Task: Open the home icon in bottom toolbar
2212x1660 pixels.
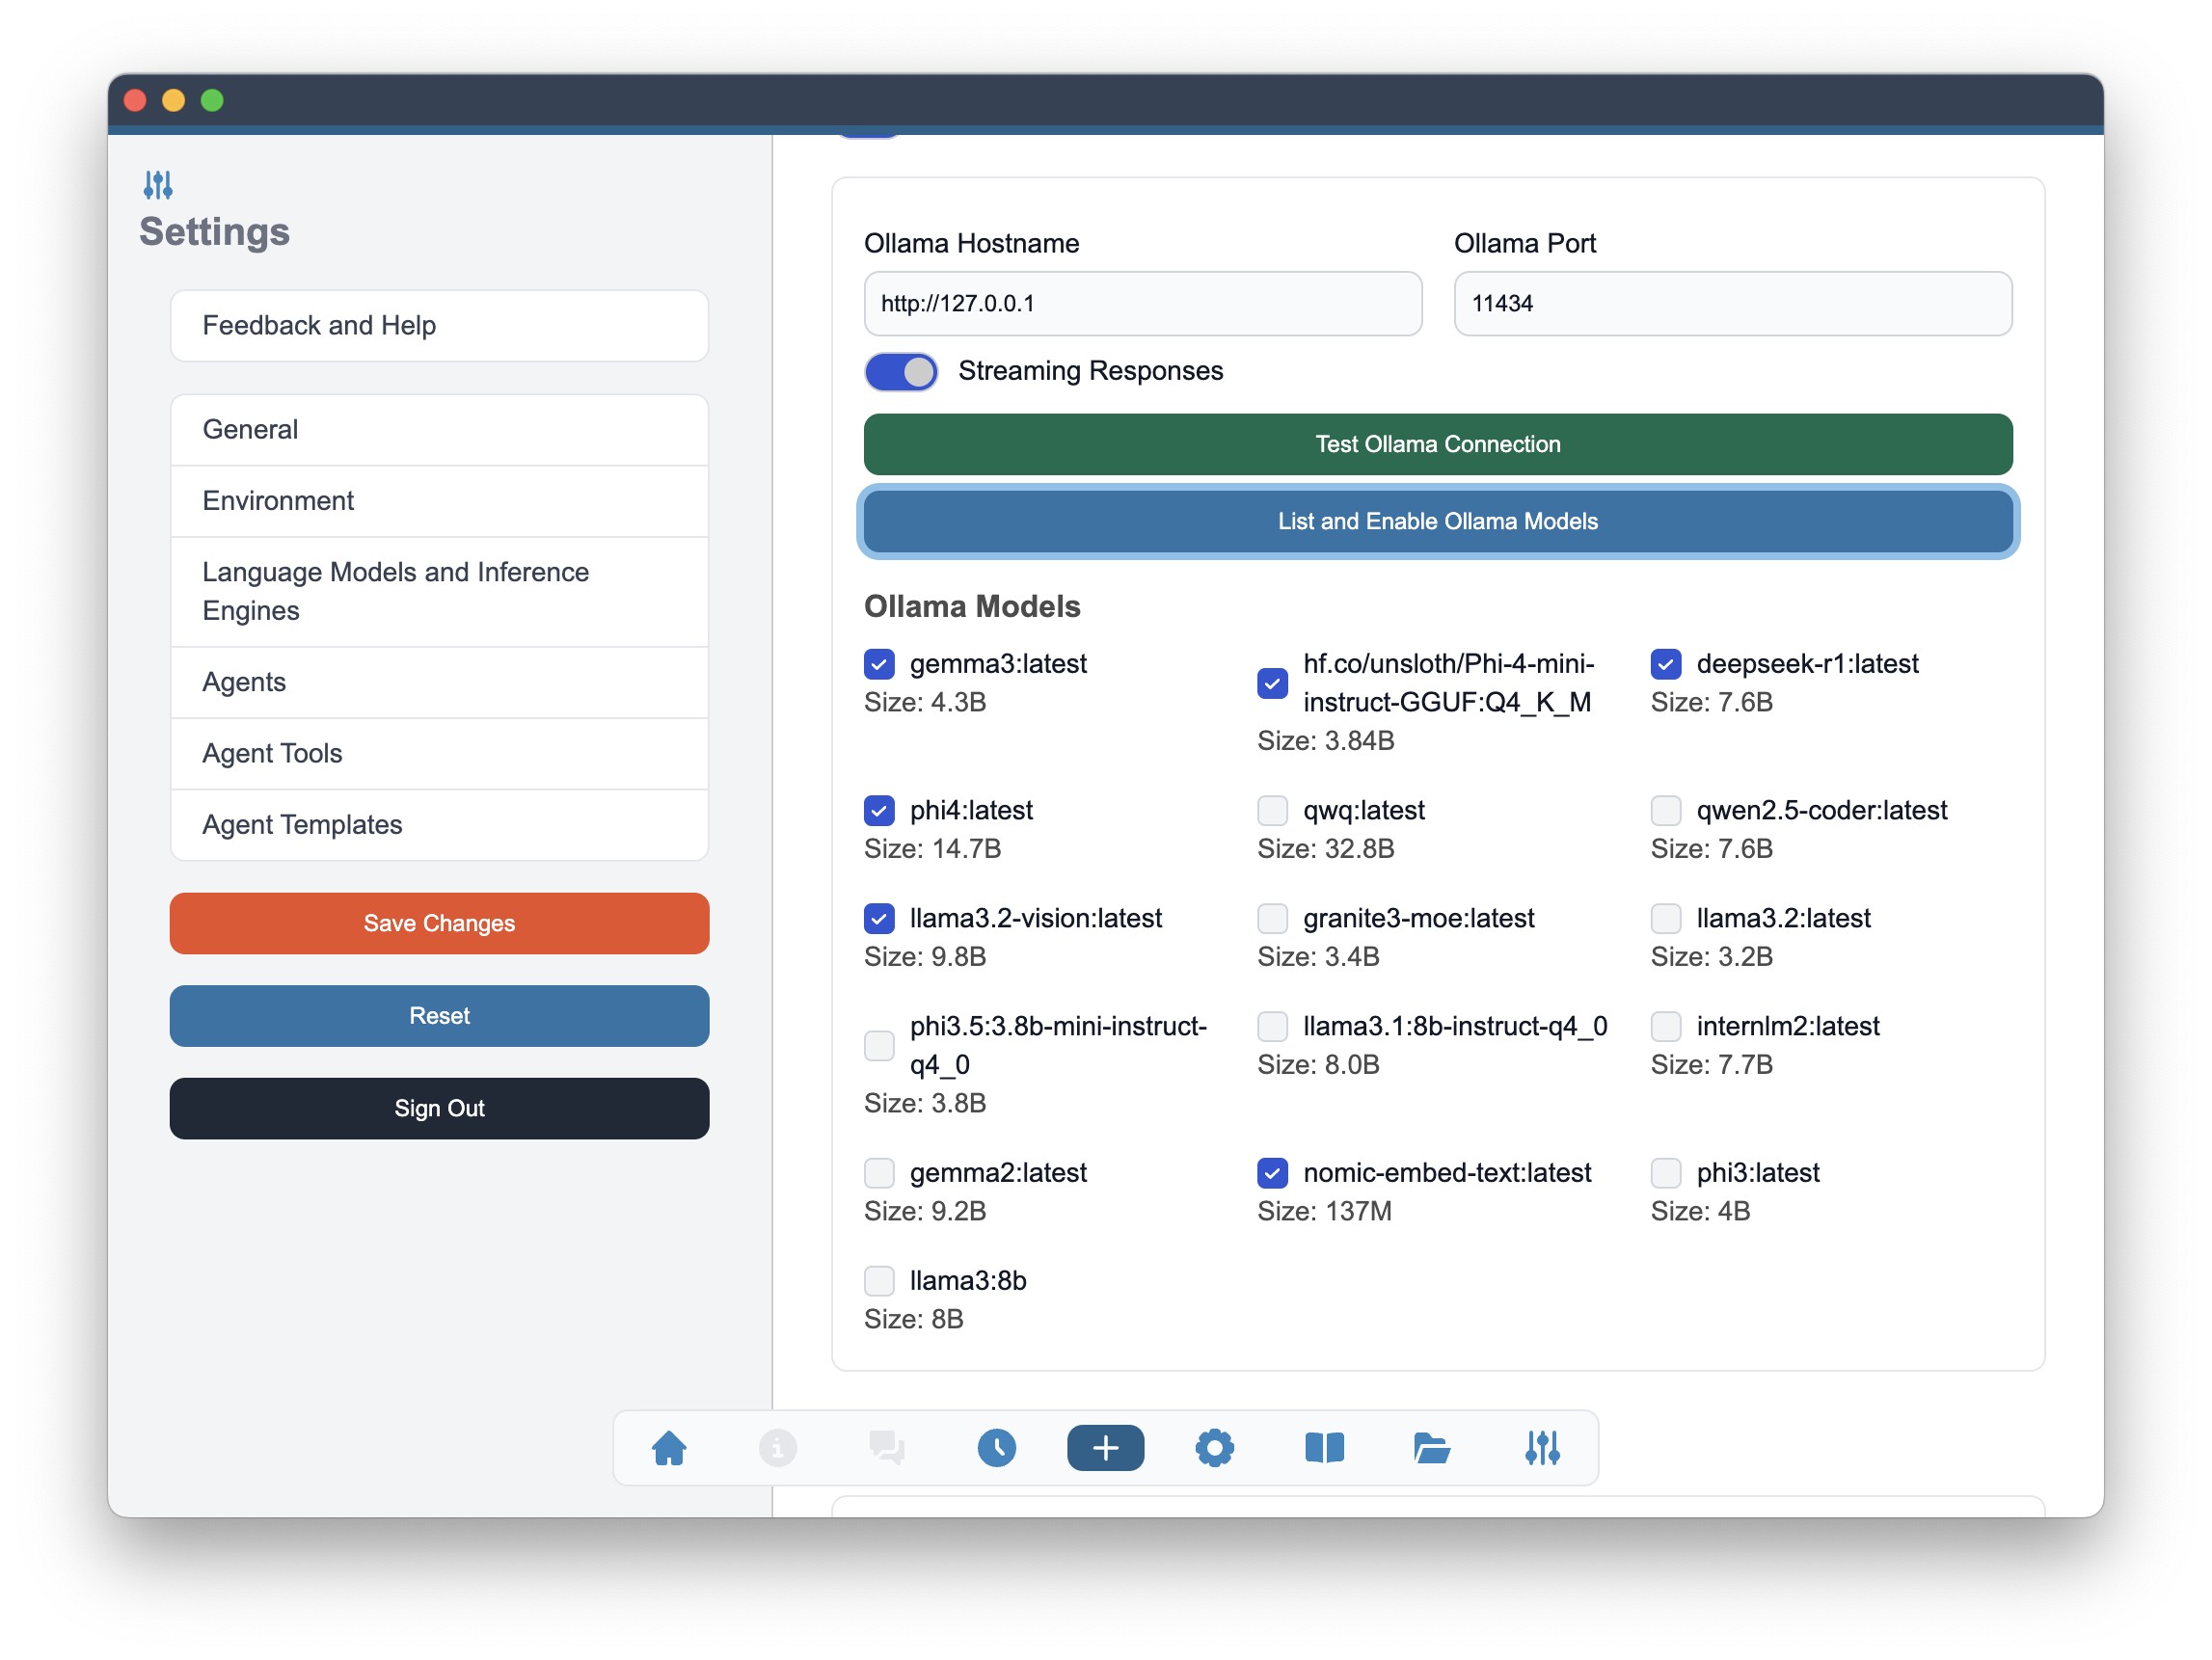Action: [669, 1447]
